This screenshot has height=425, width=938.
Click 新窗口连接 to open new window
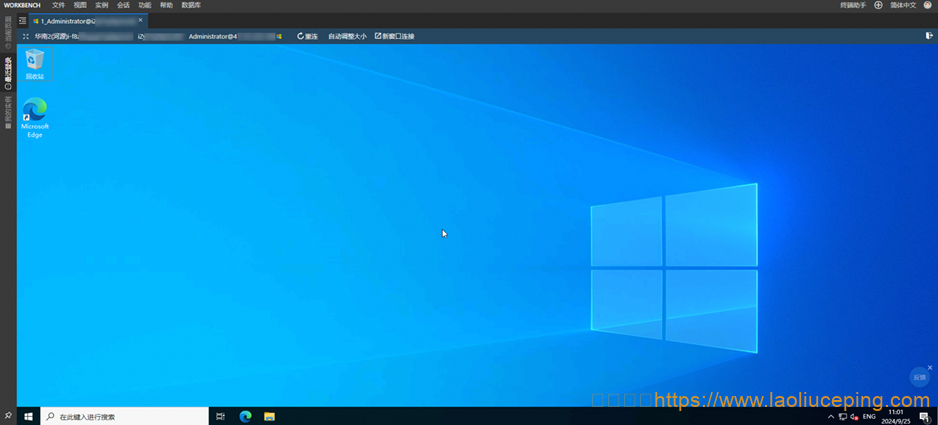(x=394, y=36)
